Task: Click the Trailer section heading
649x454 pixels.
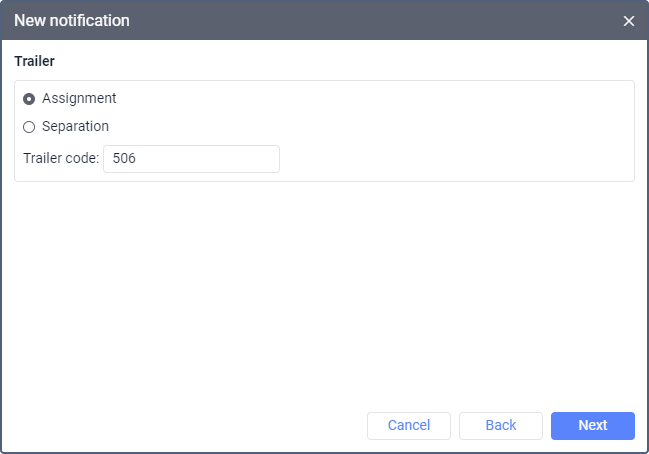Action: click(34, 62)
